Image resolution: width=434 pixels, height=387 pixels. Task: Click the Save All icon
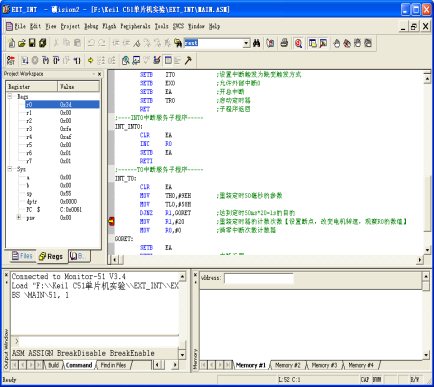pos(43,43)
